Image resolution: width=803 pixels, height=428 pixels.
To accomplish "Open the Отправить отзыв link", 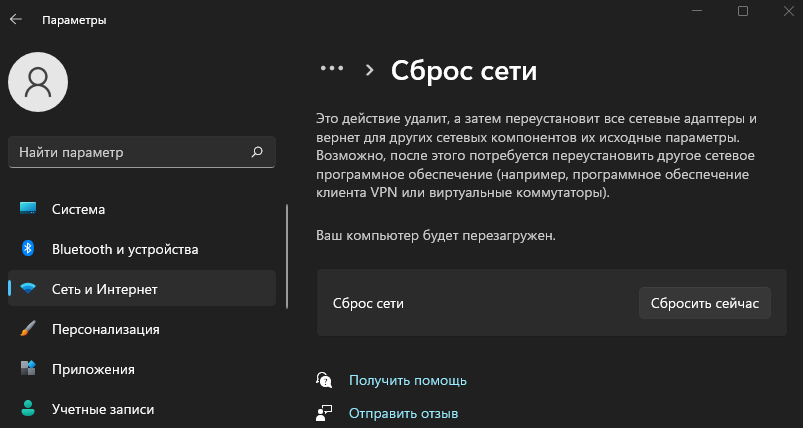I will click(x=404, y=413).
